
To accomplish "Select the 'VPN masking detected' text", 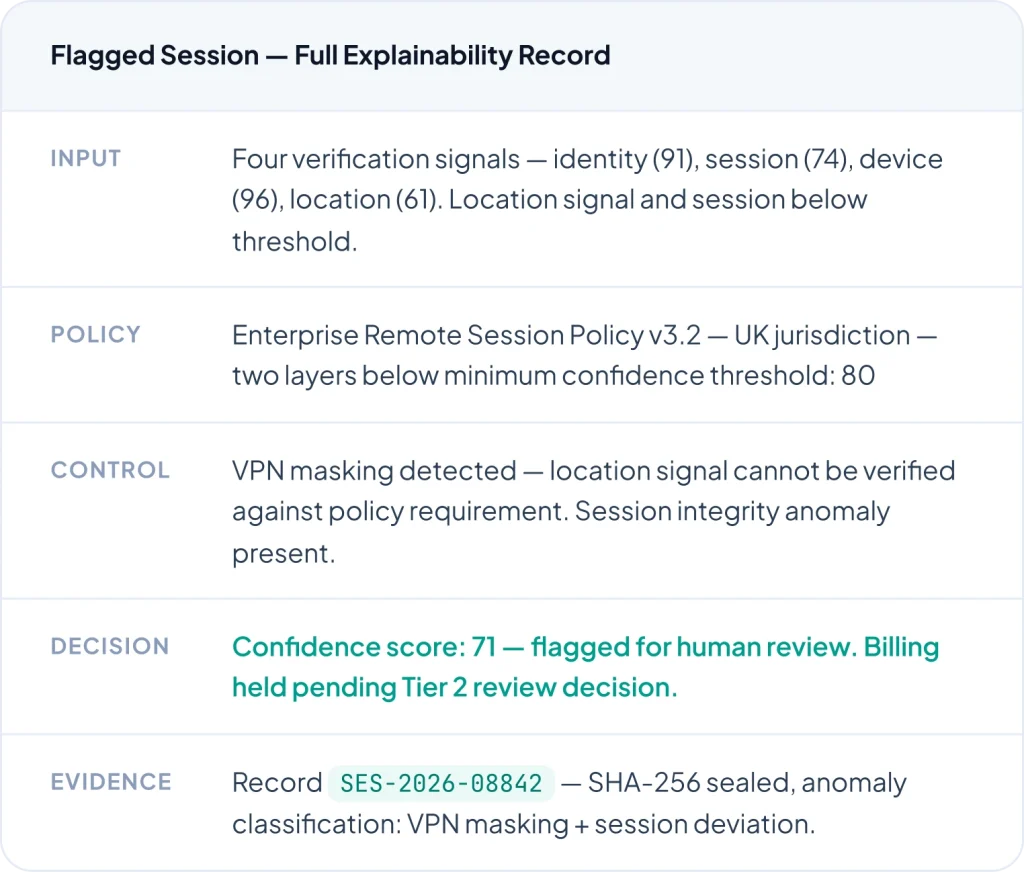I will pyautogui.click(x=375, y=471).
